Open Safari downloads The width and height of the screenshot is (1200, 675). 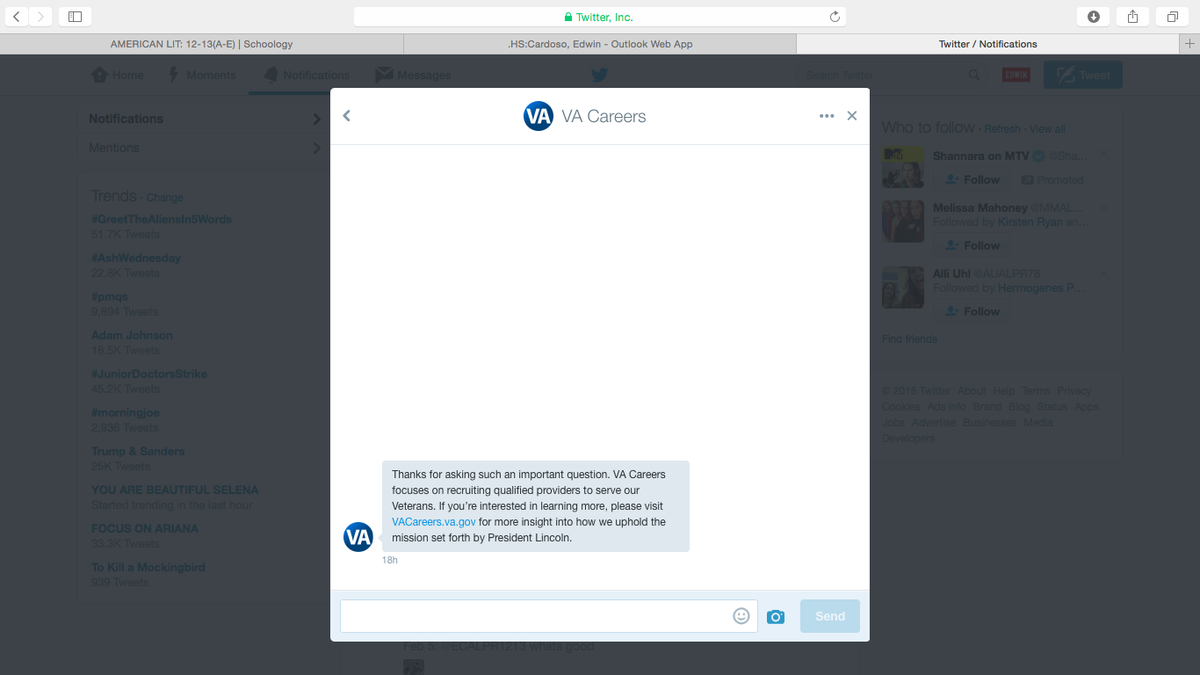tap(1093, 16)
